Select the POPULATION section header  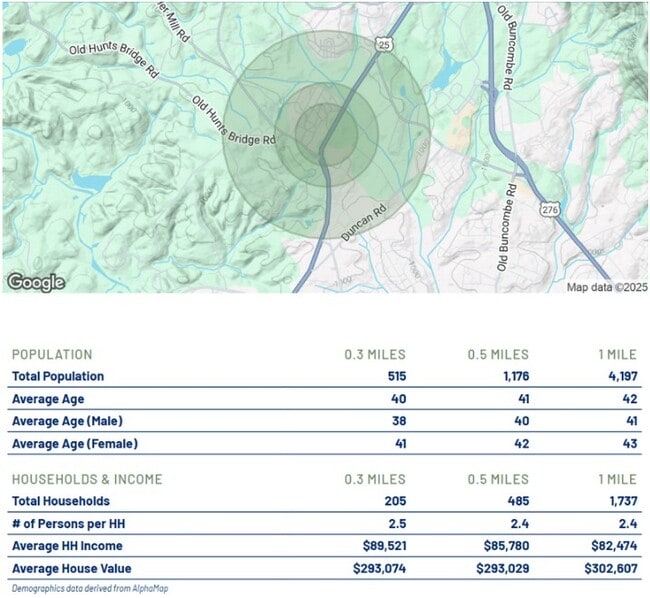pos(51,354)
